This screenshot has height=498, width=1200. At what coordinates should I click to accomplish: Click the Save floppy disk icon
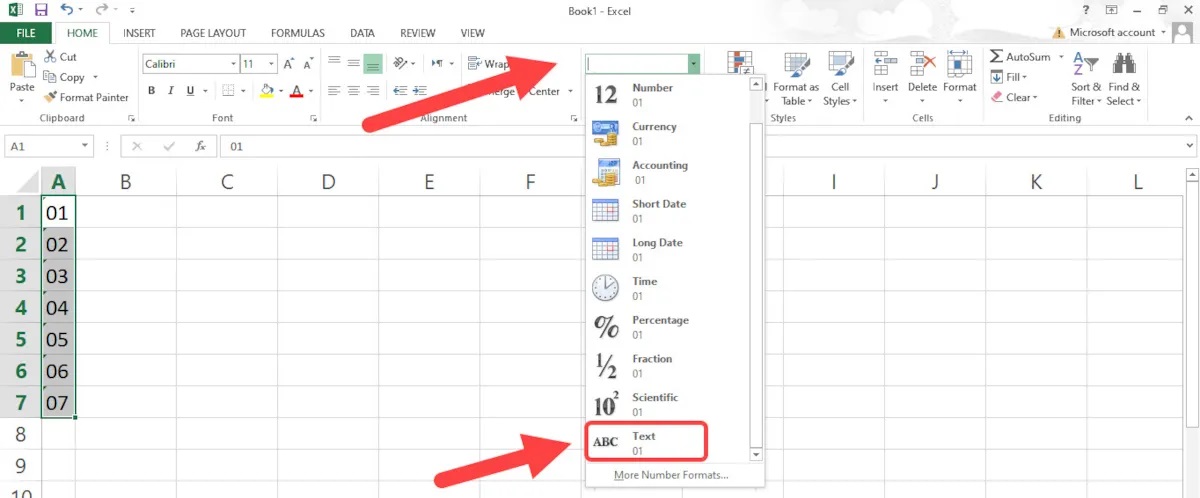coord(41,10)
